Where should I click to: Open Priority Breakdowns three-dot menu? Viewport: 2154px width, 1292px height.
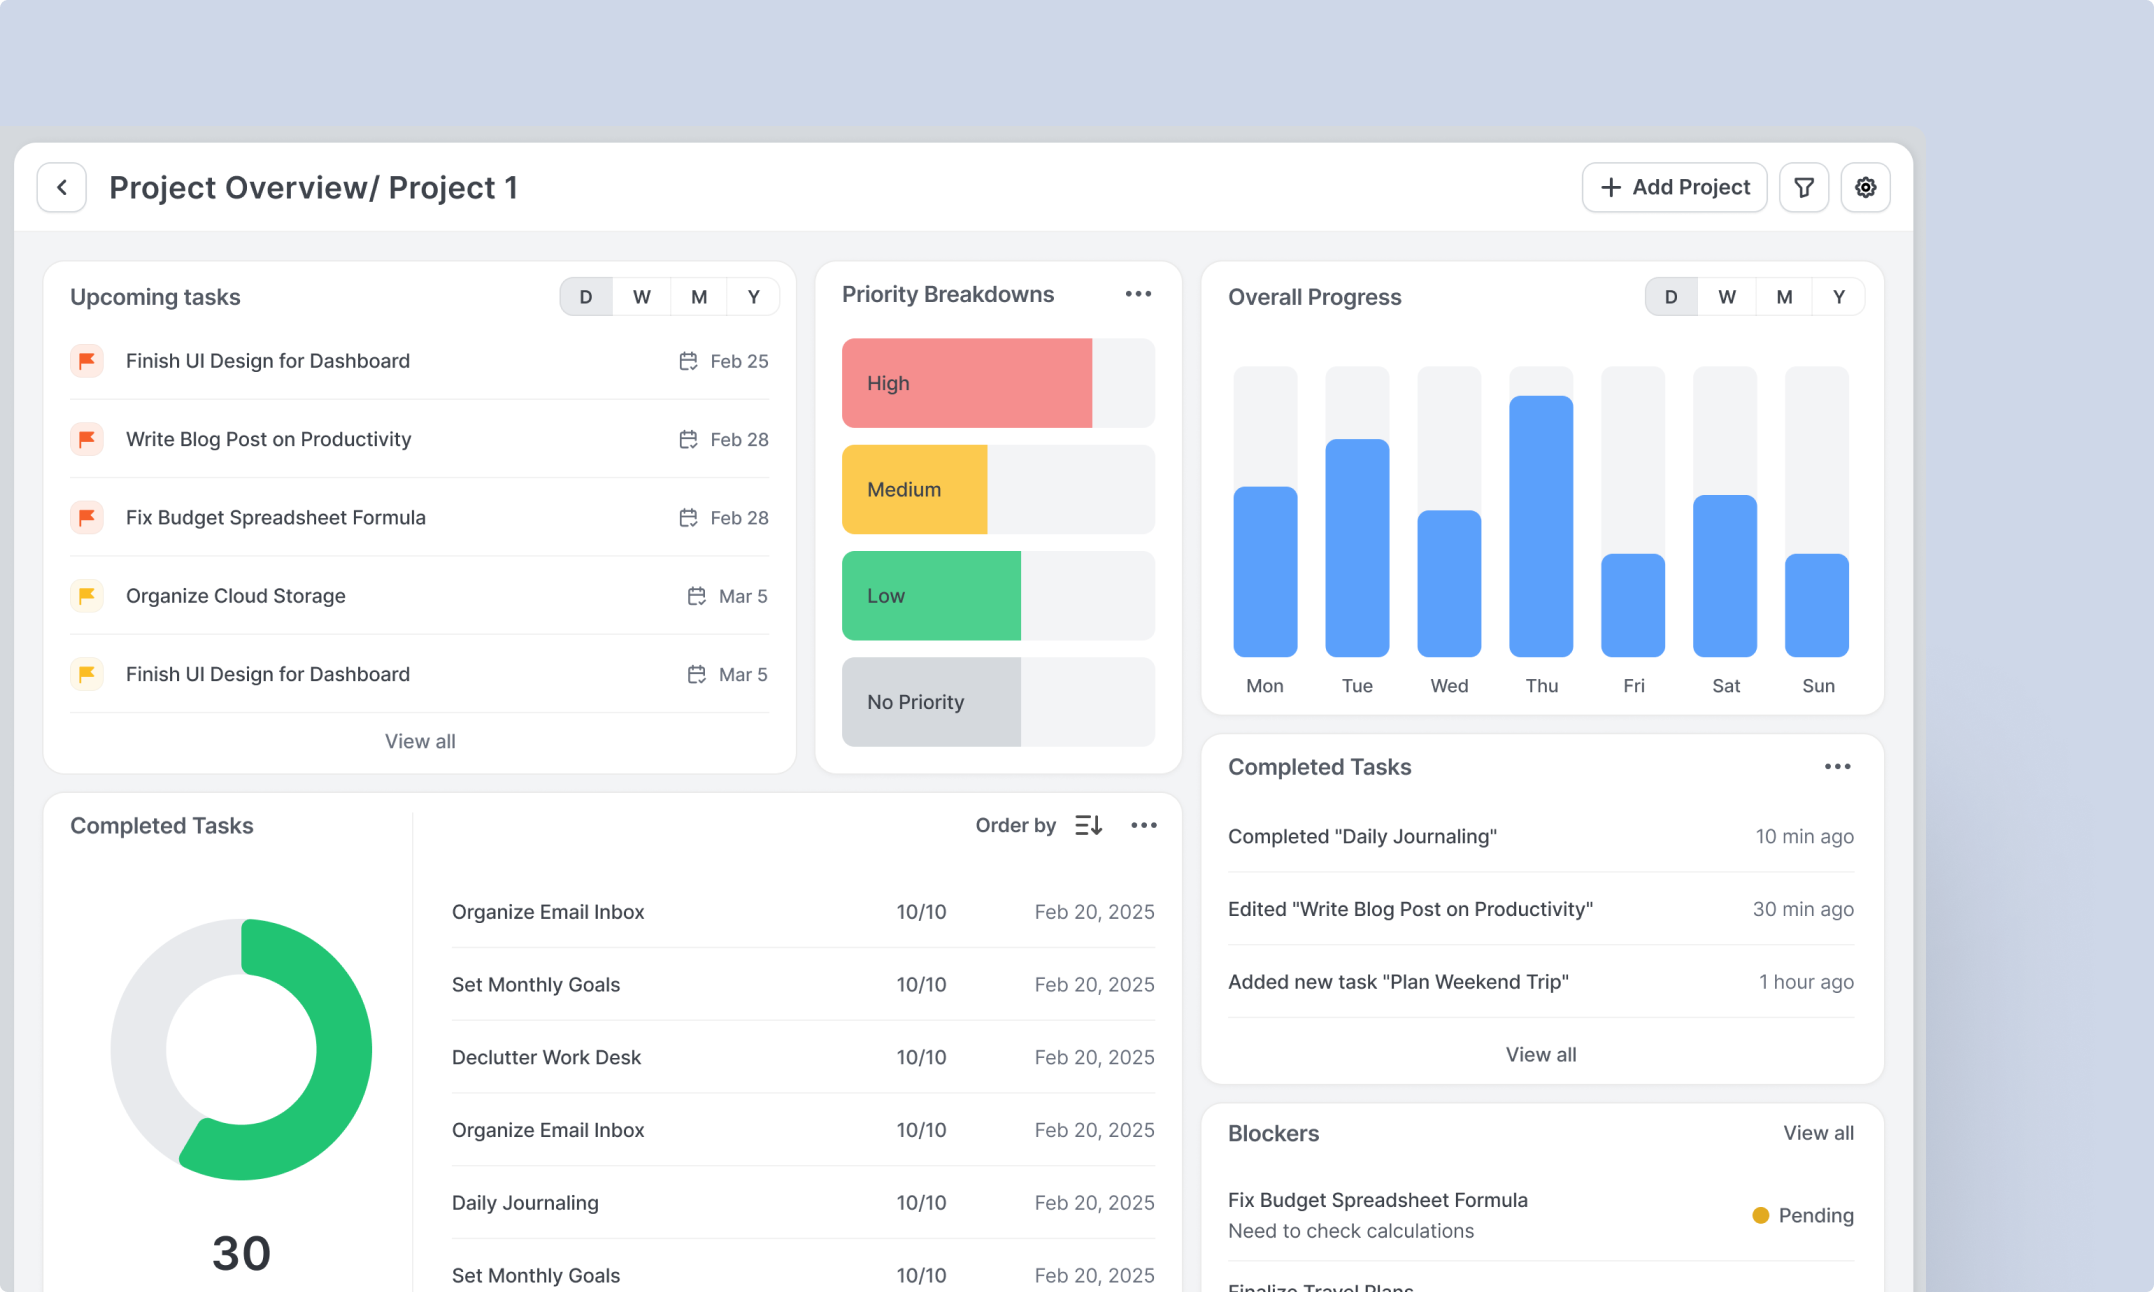(1138, 294)
